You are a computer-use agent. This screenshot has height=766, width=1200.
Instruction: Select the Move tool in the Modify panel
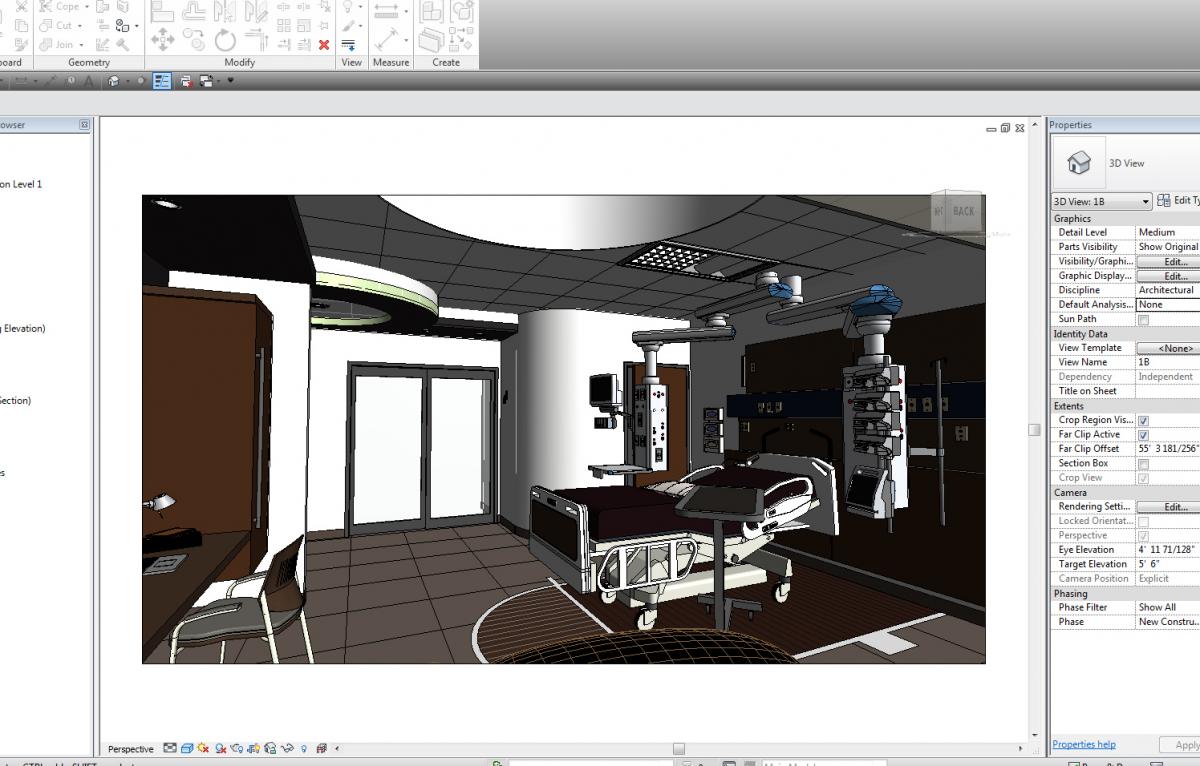tap(163, 40)
